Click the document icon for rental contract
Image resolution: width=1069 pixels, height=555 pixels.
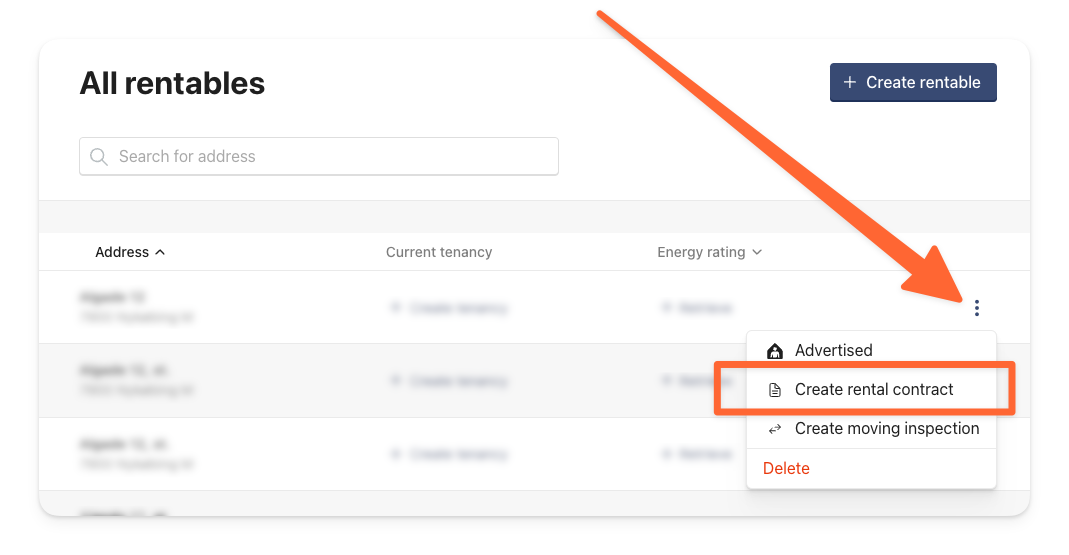pyautogui.click(x=774, y=390)
